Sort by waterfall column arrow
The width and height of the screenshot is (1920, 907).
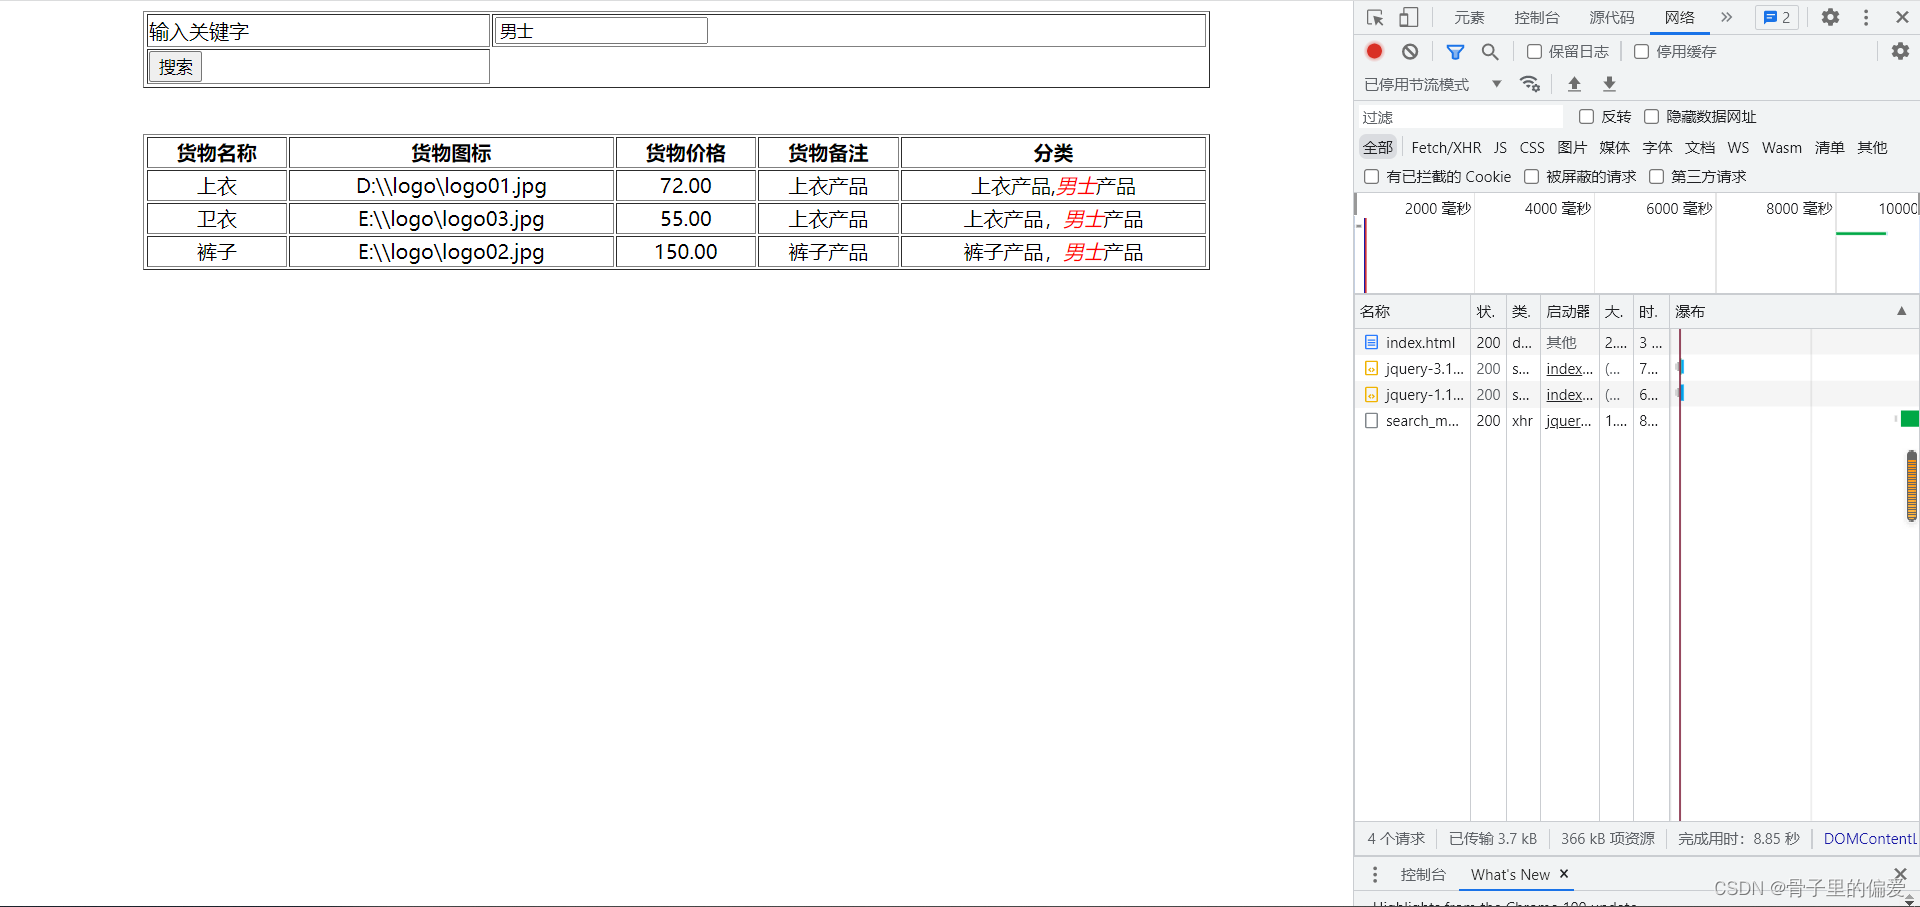click(1901, 311)
